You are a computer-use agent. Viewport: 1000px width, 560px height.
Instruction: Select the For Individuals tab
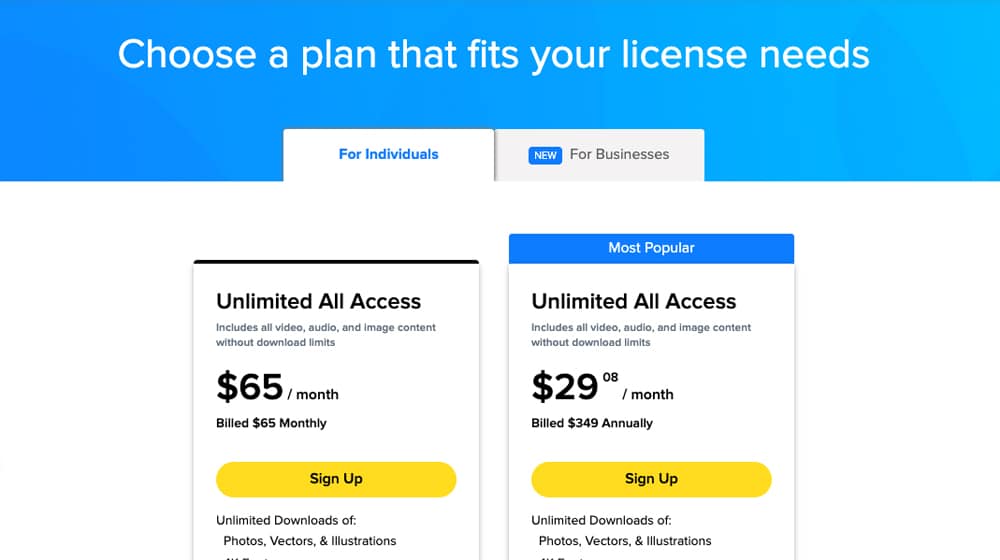[388, 155]
